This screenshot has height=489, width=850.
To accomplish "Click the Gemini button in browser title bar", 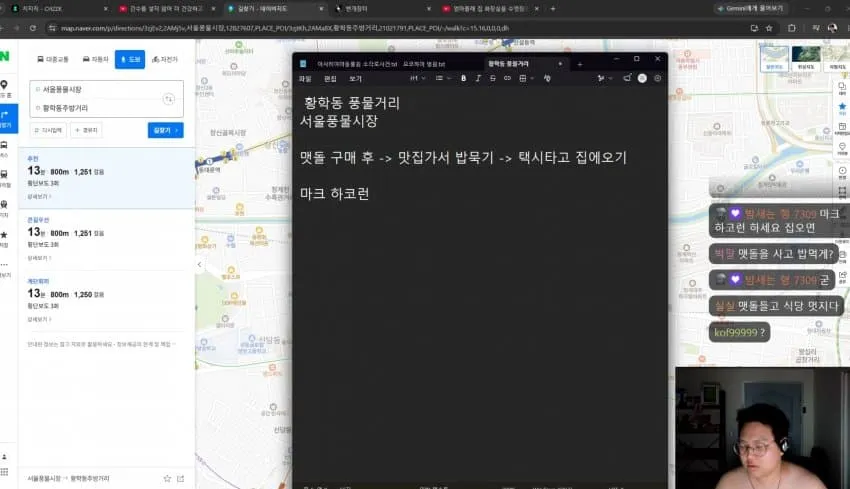I will click(x=751, y=9).
